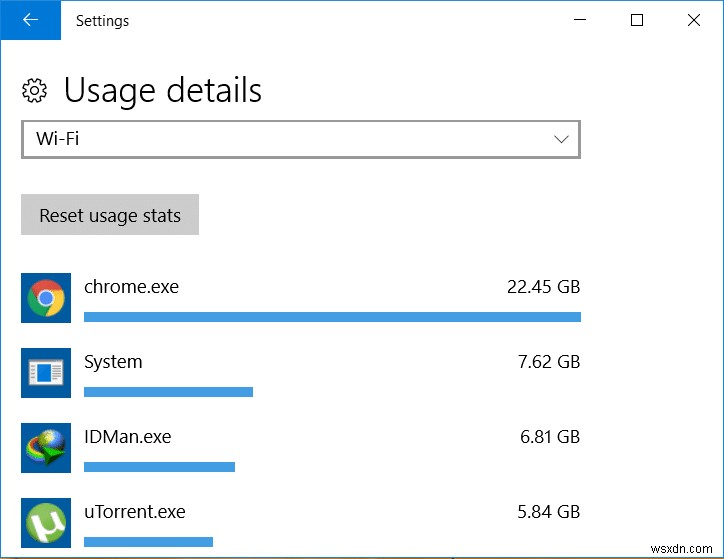The image size is (724, 559).
Task: Click Reset usage stats button
Action: tap(110, 215)
